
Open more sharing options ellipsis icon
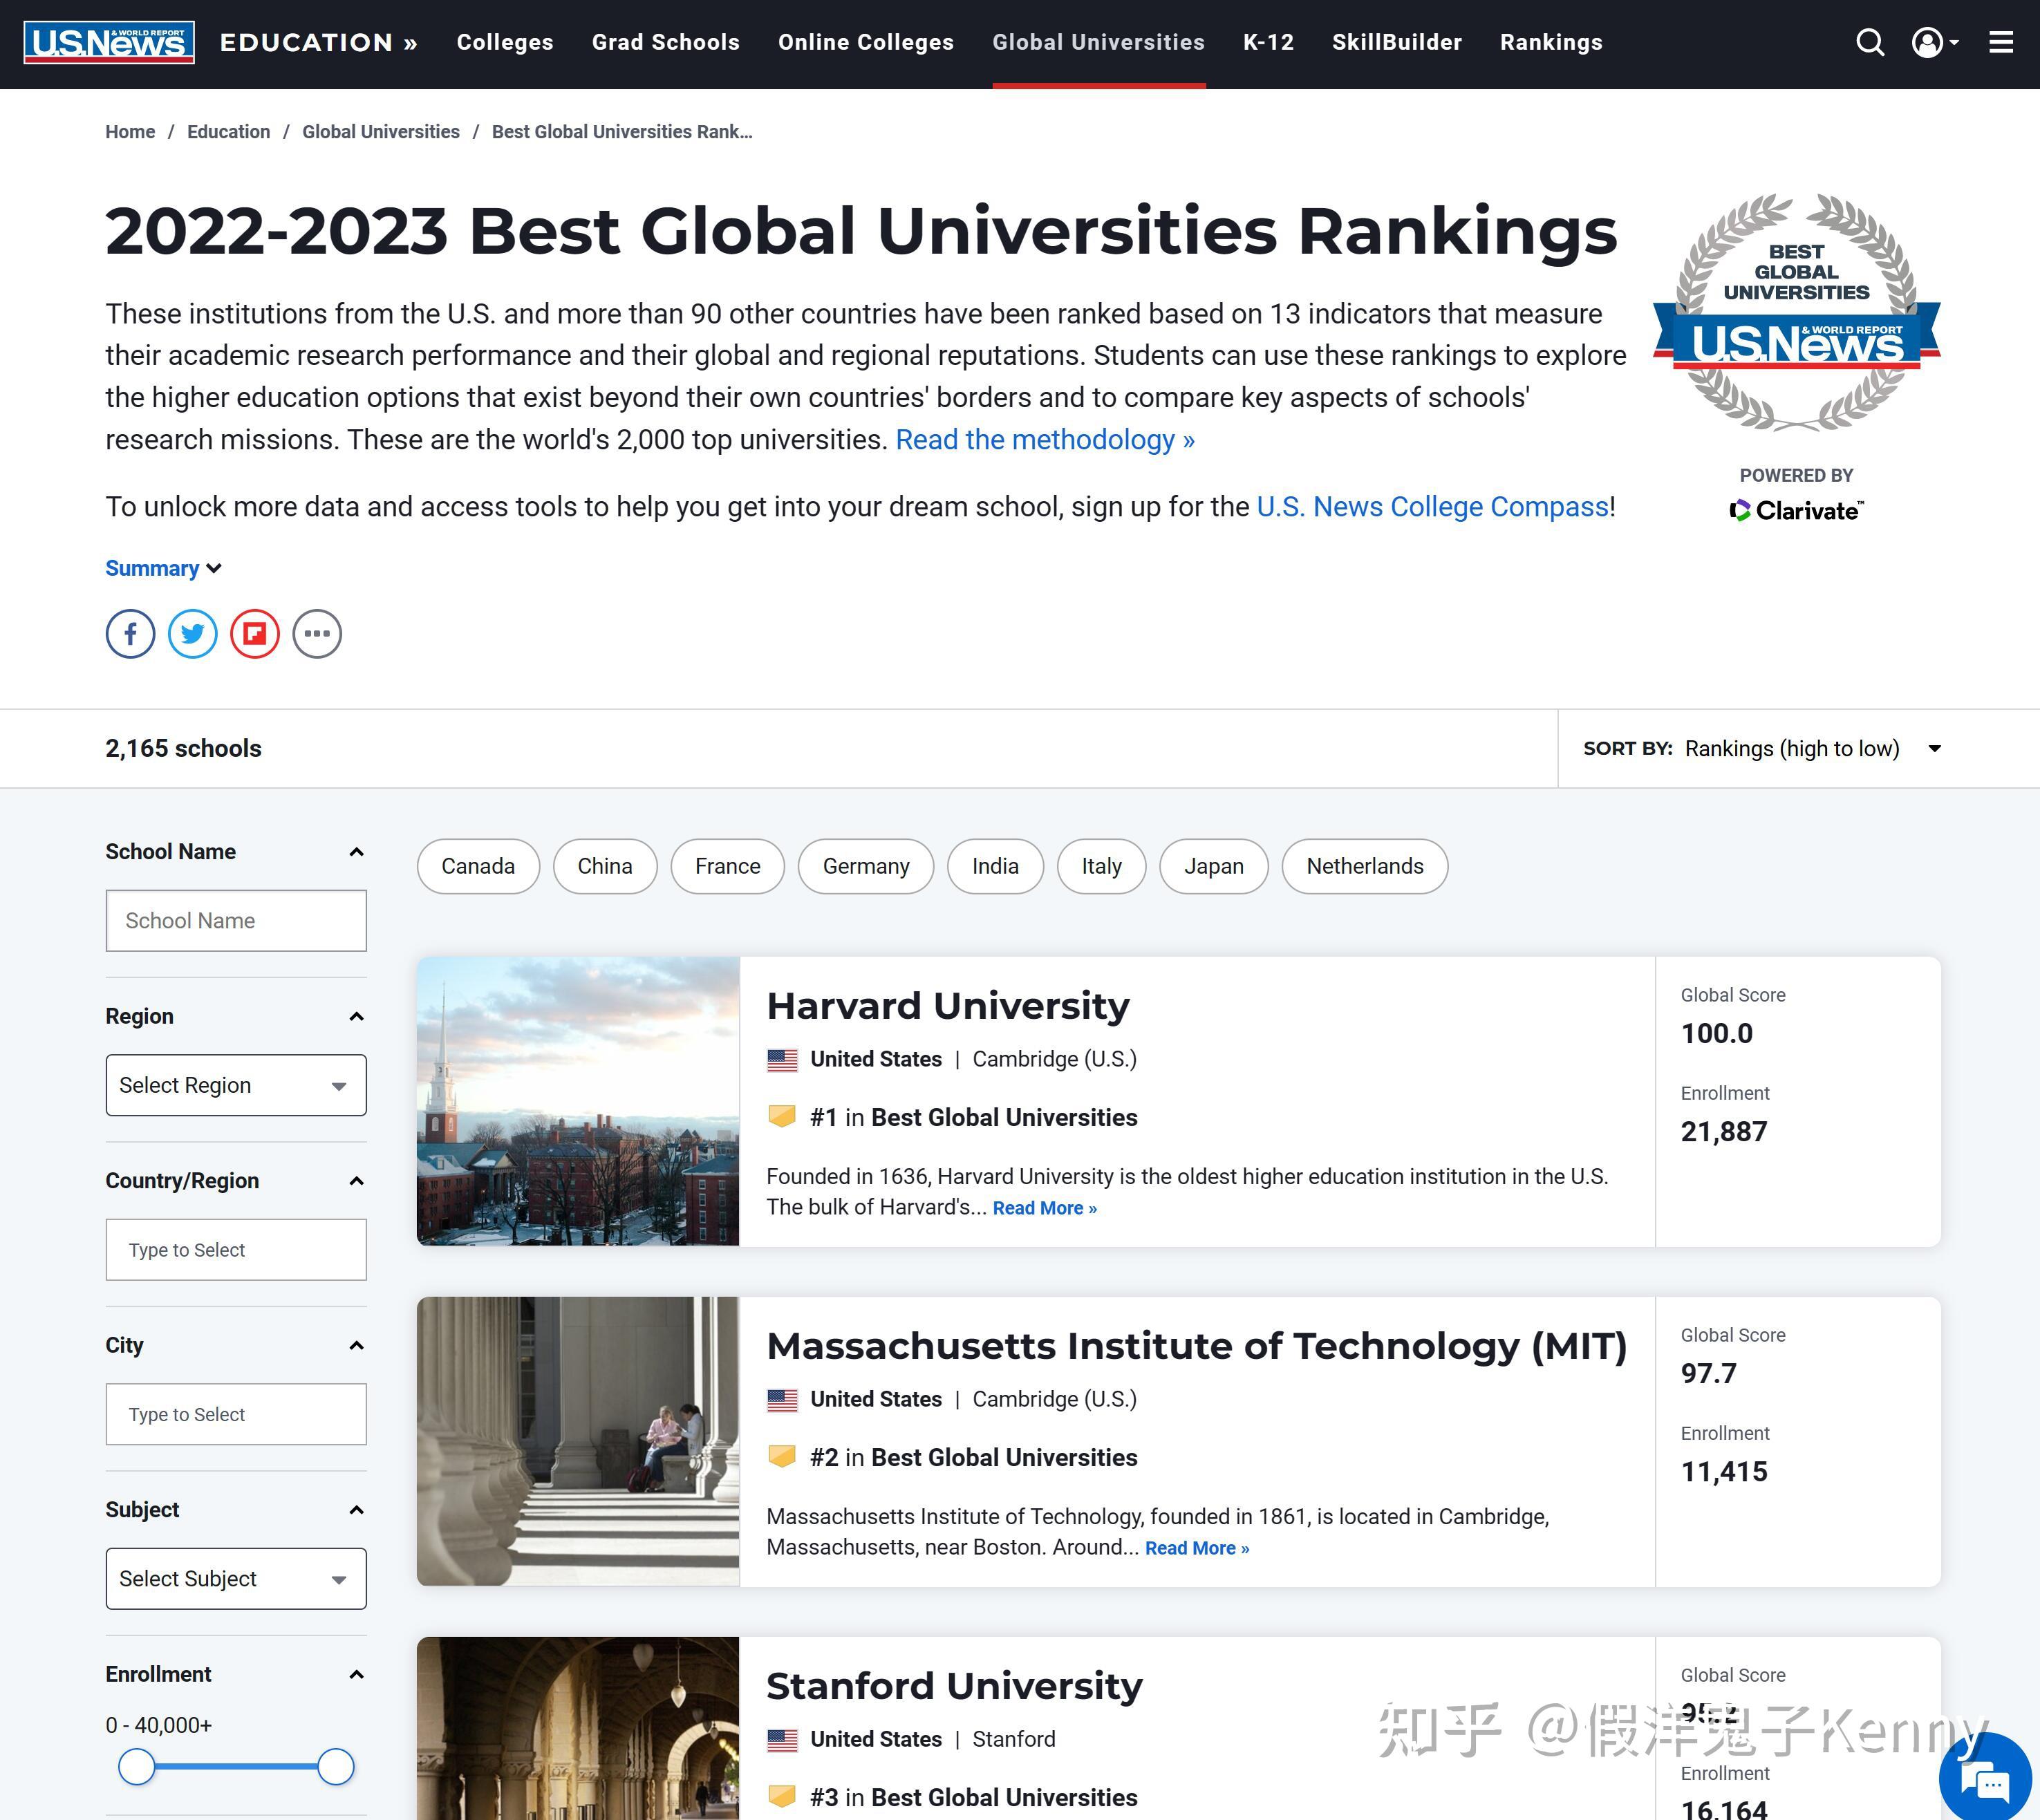click(x=317, y=633)
